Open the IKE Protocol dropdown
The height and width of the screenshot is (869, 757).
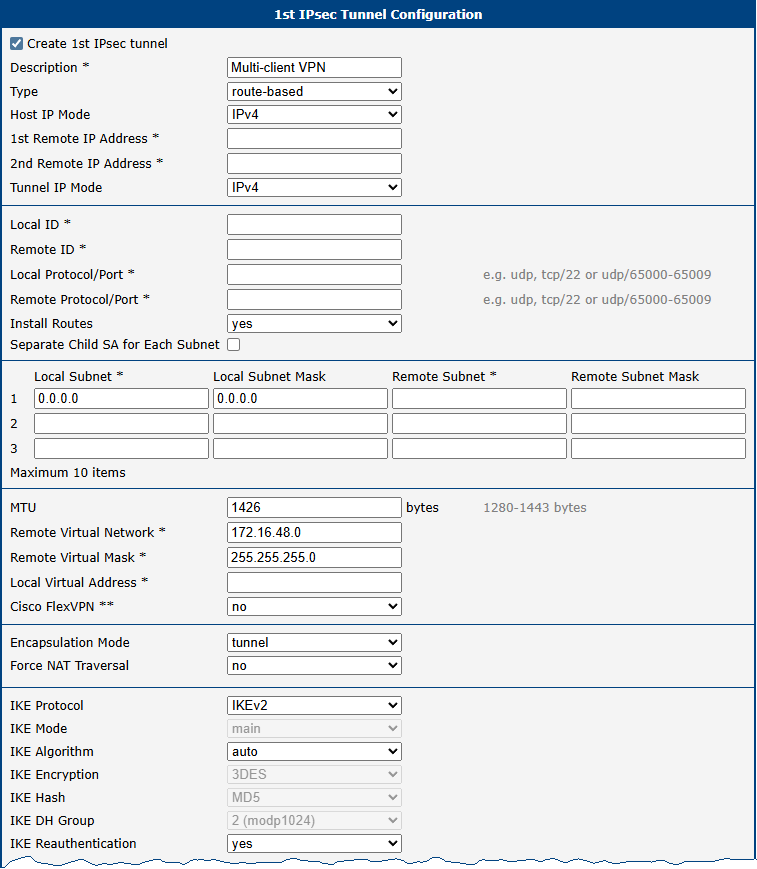point(314,706)
